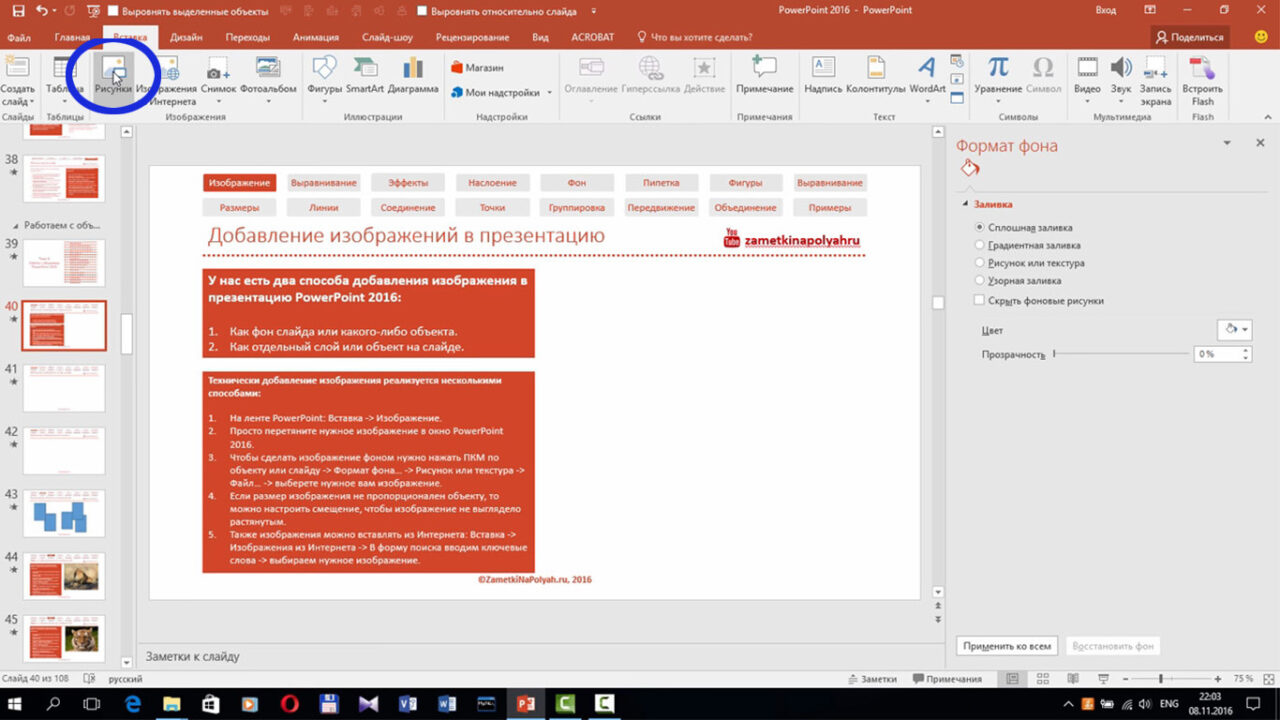Select slide 44 thumbnail in the panel

(64, 574)
